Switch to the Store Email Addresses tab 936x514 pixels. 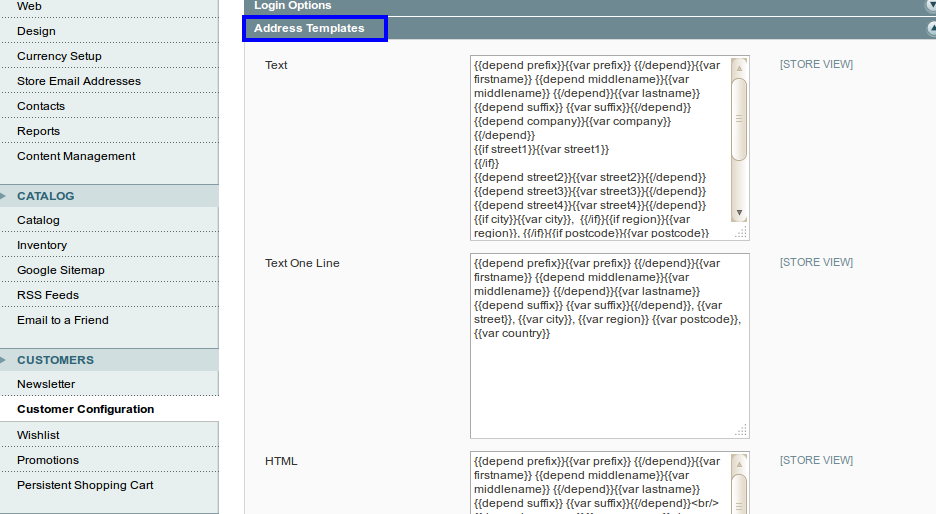tap(79, 81)
